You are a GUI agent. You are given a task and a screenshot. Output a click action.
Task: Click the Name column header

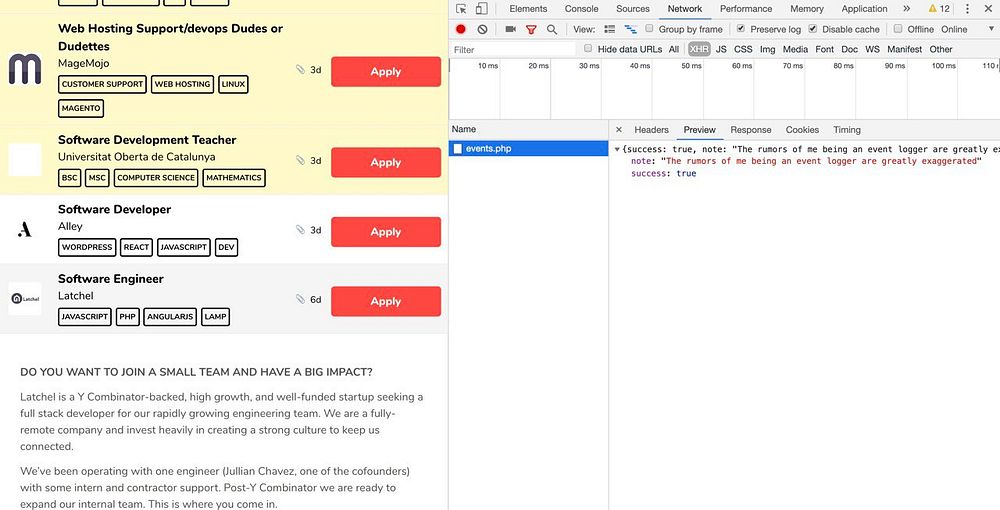click(x=529, y=129)
